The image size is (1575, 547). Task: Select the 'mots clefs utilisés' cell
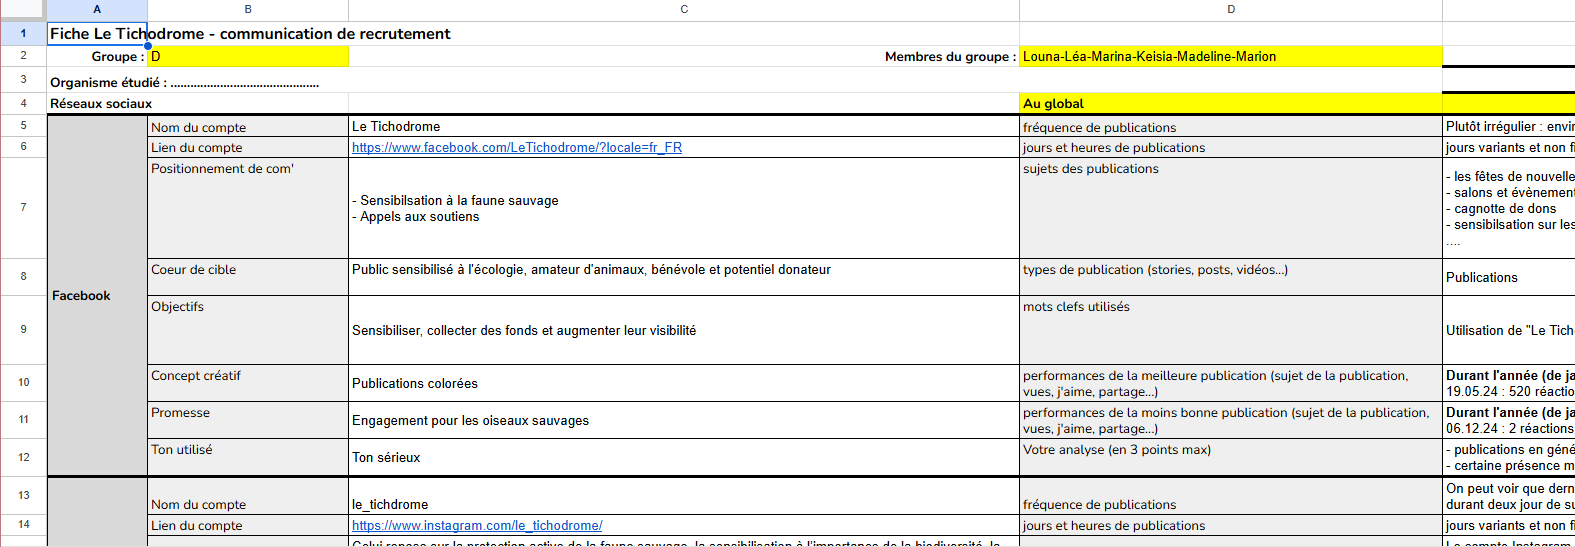pyautogui.click(x=1230, y=329)
